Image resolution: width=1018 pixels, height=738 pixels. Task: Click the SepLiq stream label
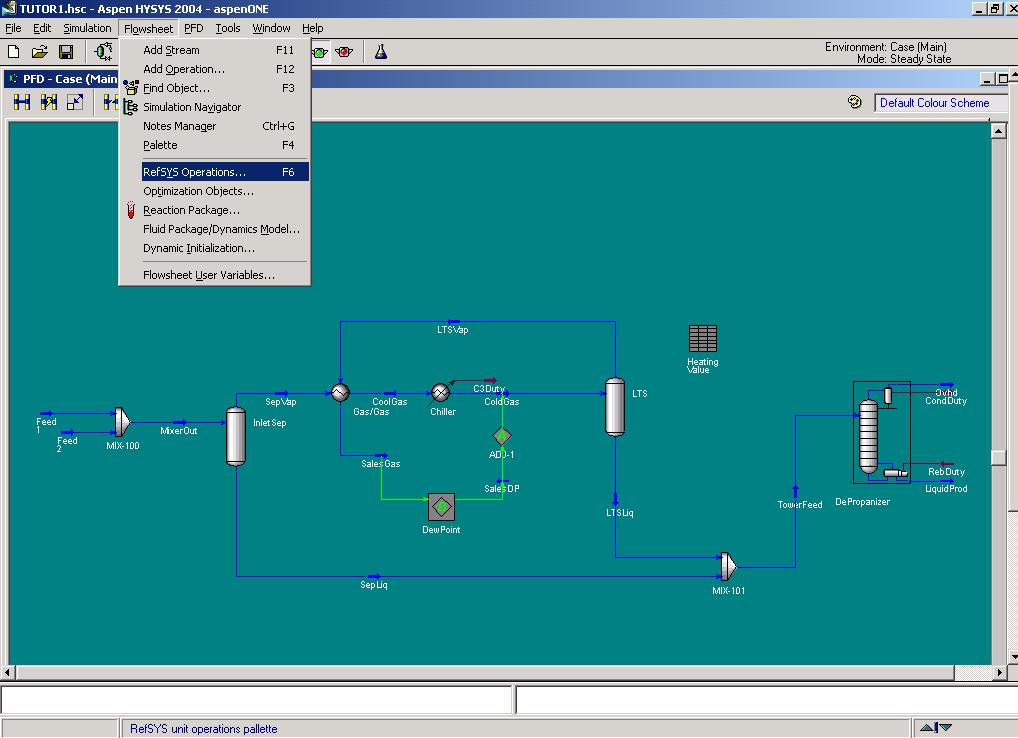[374, 585]
